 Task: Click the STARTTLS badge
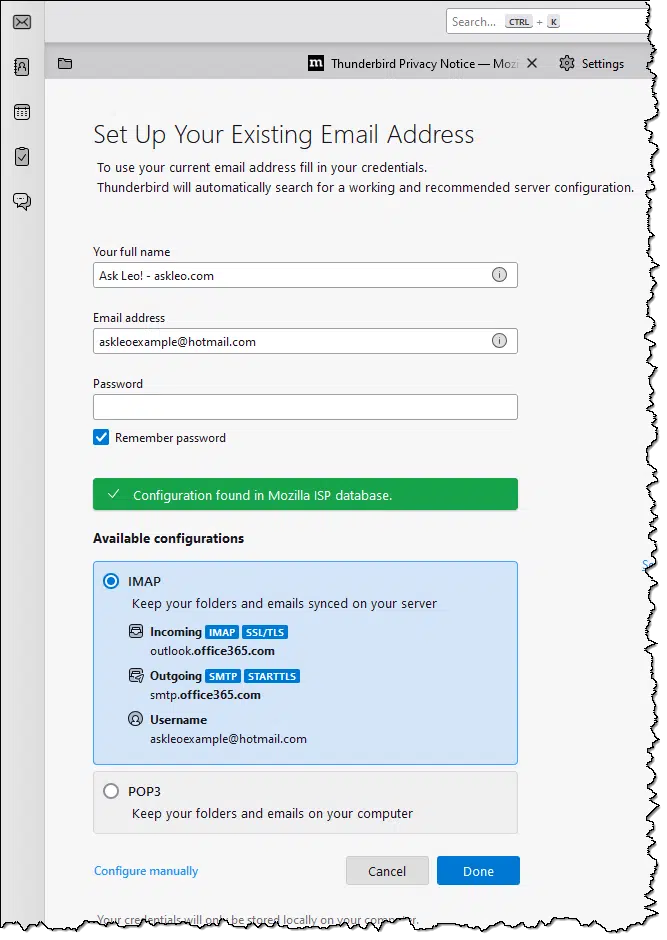[272, 676]
